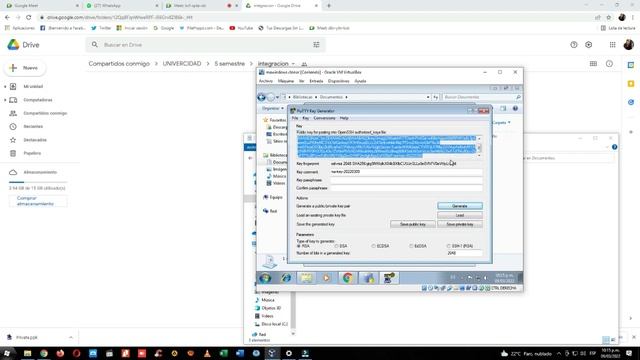This screenshot has width=640, height=360.
Task: Open Archivo menu in VirtualBox window
Action: [x=266, y=81]
